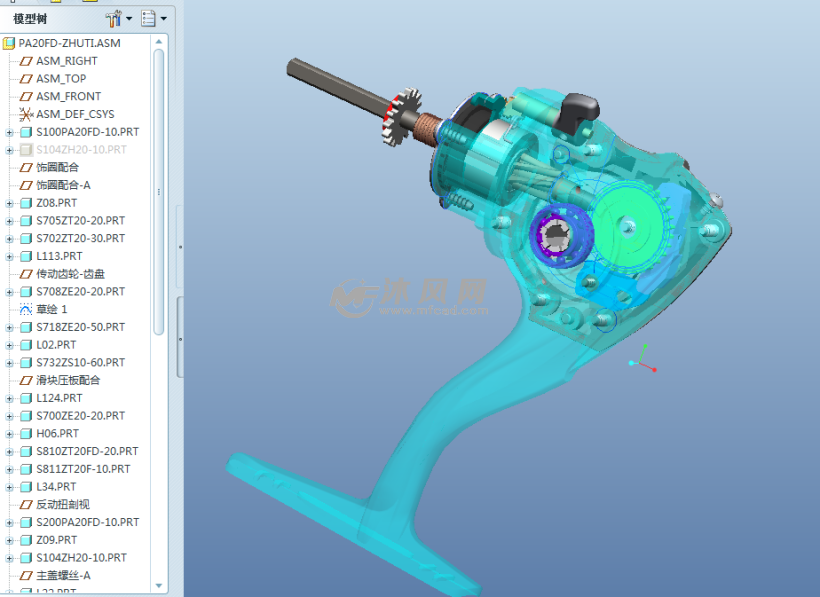Click the PA20FD-ZHUTI.ASM assembly icon

(9, 43)
